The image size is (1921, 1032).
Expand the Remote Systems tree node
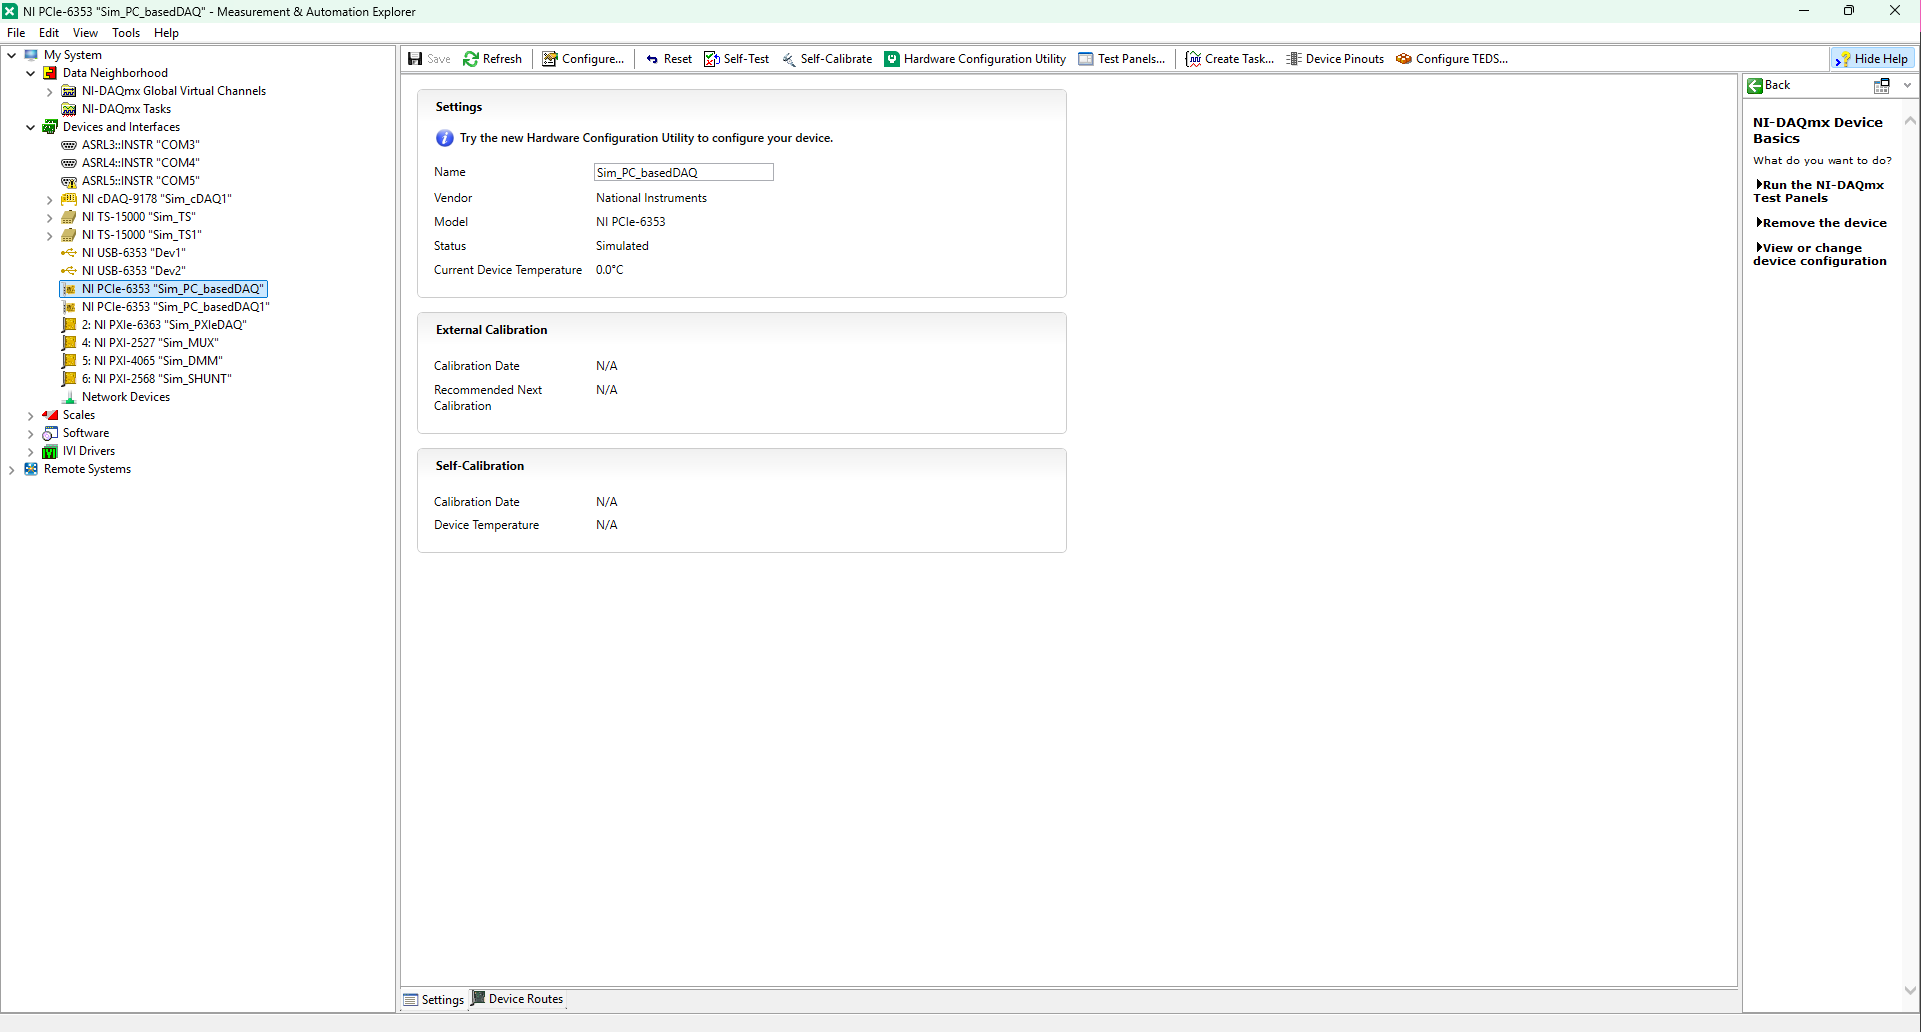(12, 469)
